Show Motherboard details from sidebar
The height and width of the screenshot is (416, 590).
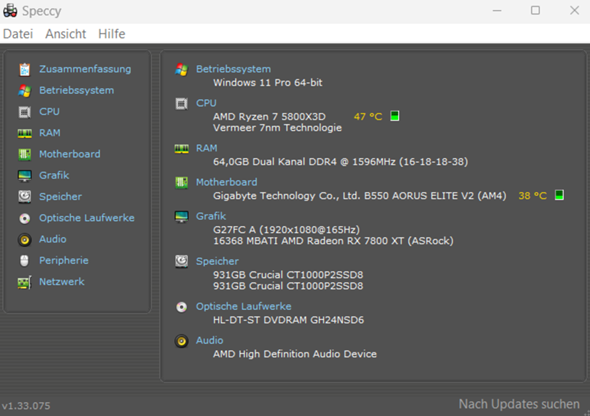pos(70,154)
